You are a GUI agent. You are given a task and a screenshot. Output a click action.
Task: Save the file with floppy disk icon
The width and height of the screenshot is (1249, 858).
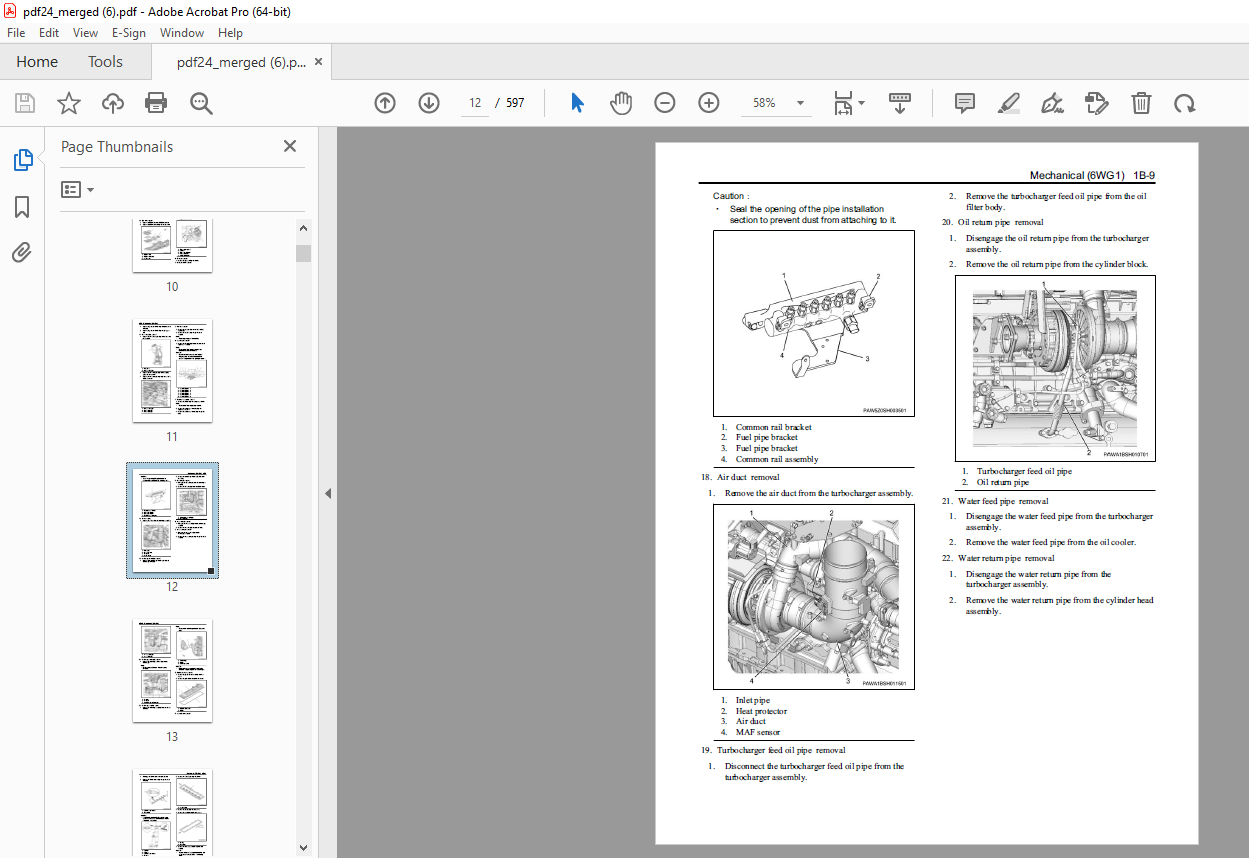(25, 103)
